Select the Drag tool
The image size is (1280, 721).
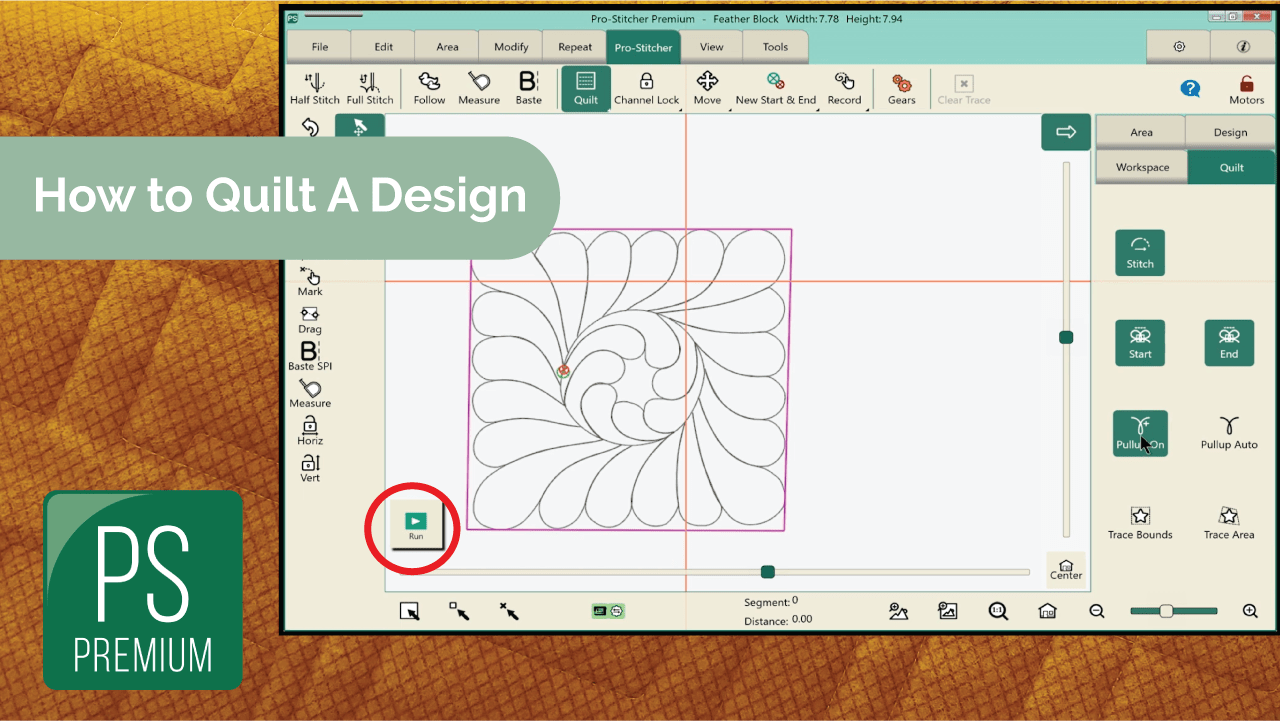click(310, 320)
